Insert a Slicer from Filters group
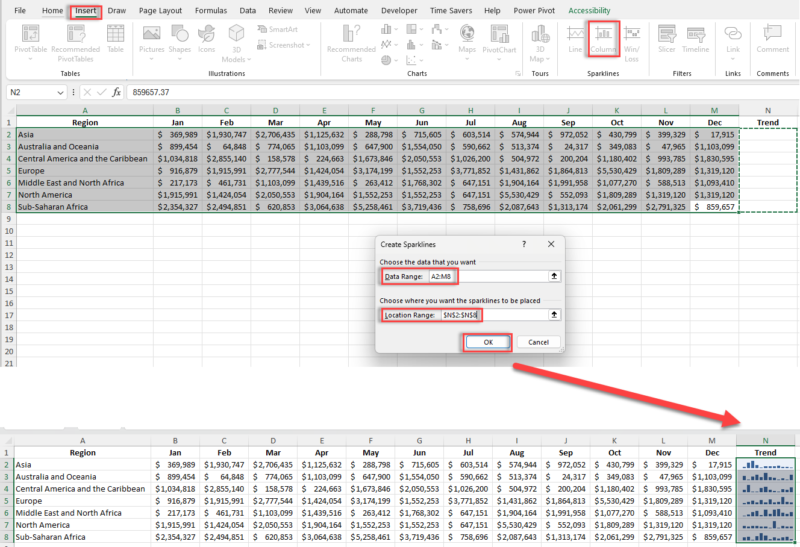The height and width of the screenshot is (547, 800). coord(667,39)
